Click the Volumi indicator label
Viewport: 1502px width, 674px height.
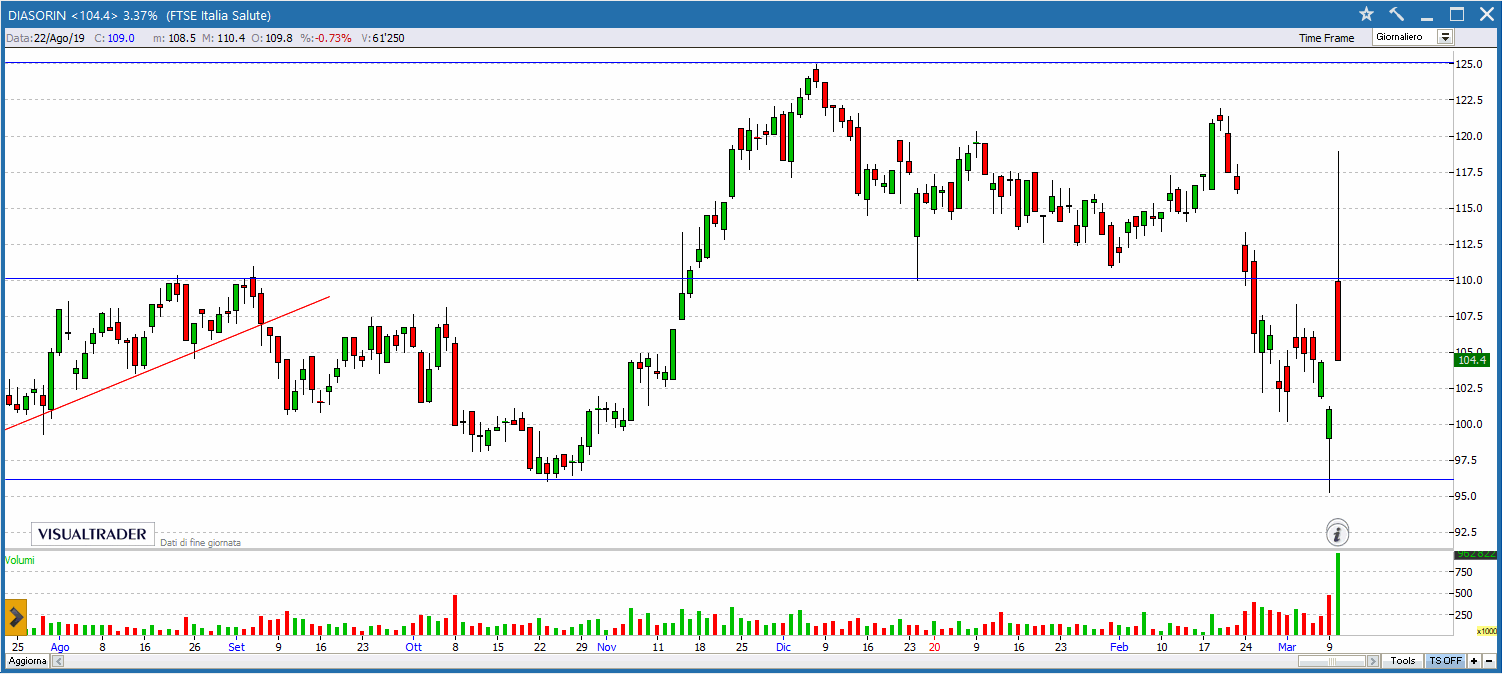click(19, 560)
